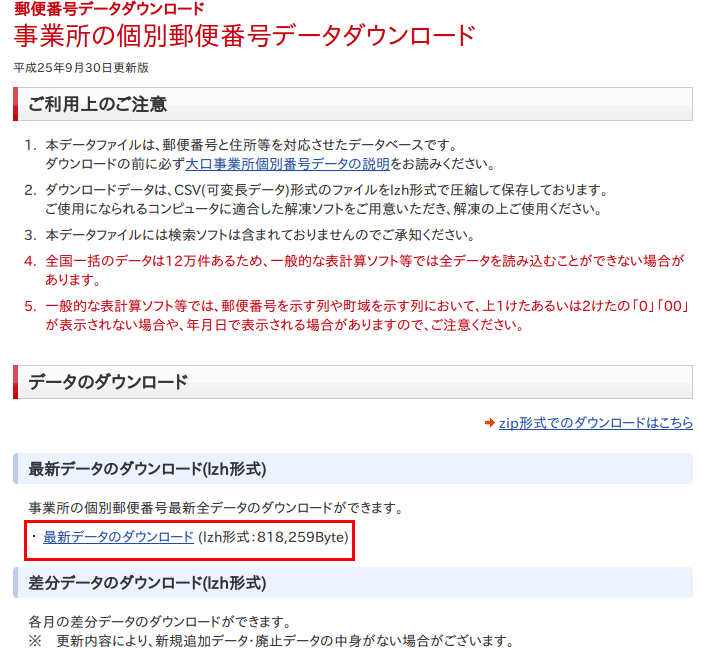The width and height of the screenshot is (702, 649).
Task: Click the 差分データのダウンロード(lzh形式) subheading
Action: pyautogui.click(x=147, y=583)
